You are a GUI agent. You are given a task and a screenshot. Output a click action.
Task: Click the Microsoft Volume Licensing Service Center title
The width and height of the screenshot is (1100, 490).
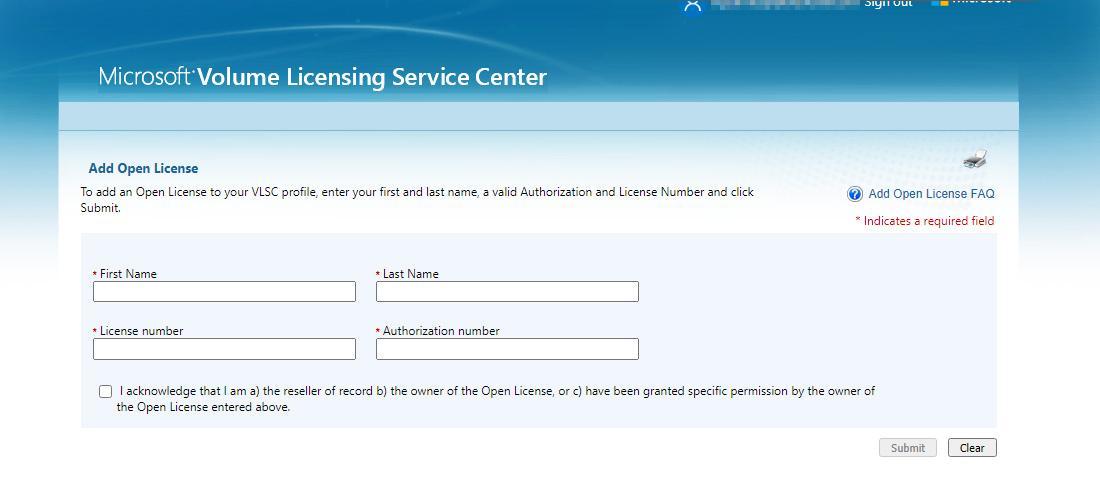click(323, 77)
